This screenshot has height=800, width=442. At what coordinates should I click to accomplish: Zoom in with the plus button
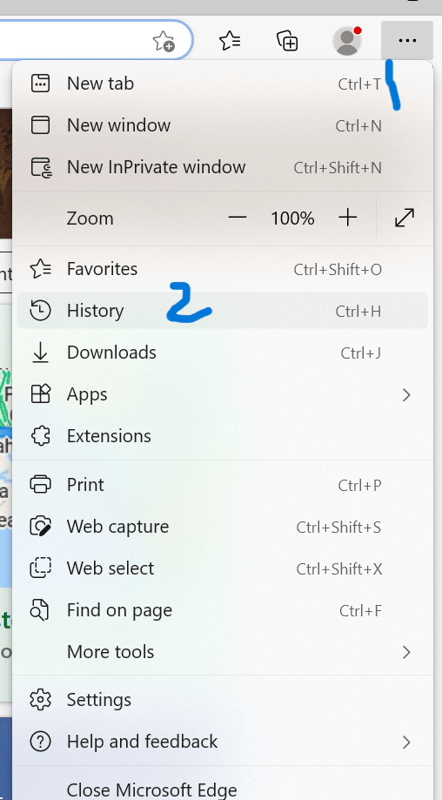pos(348,218)
